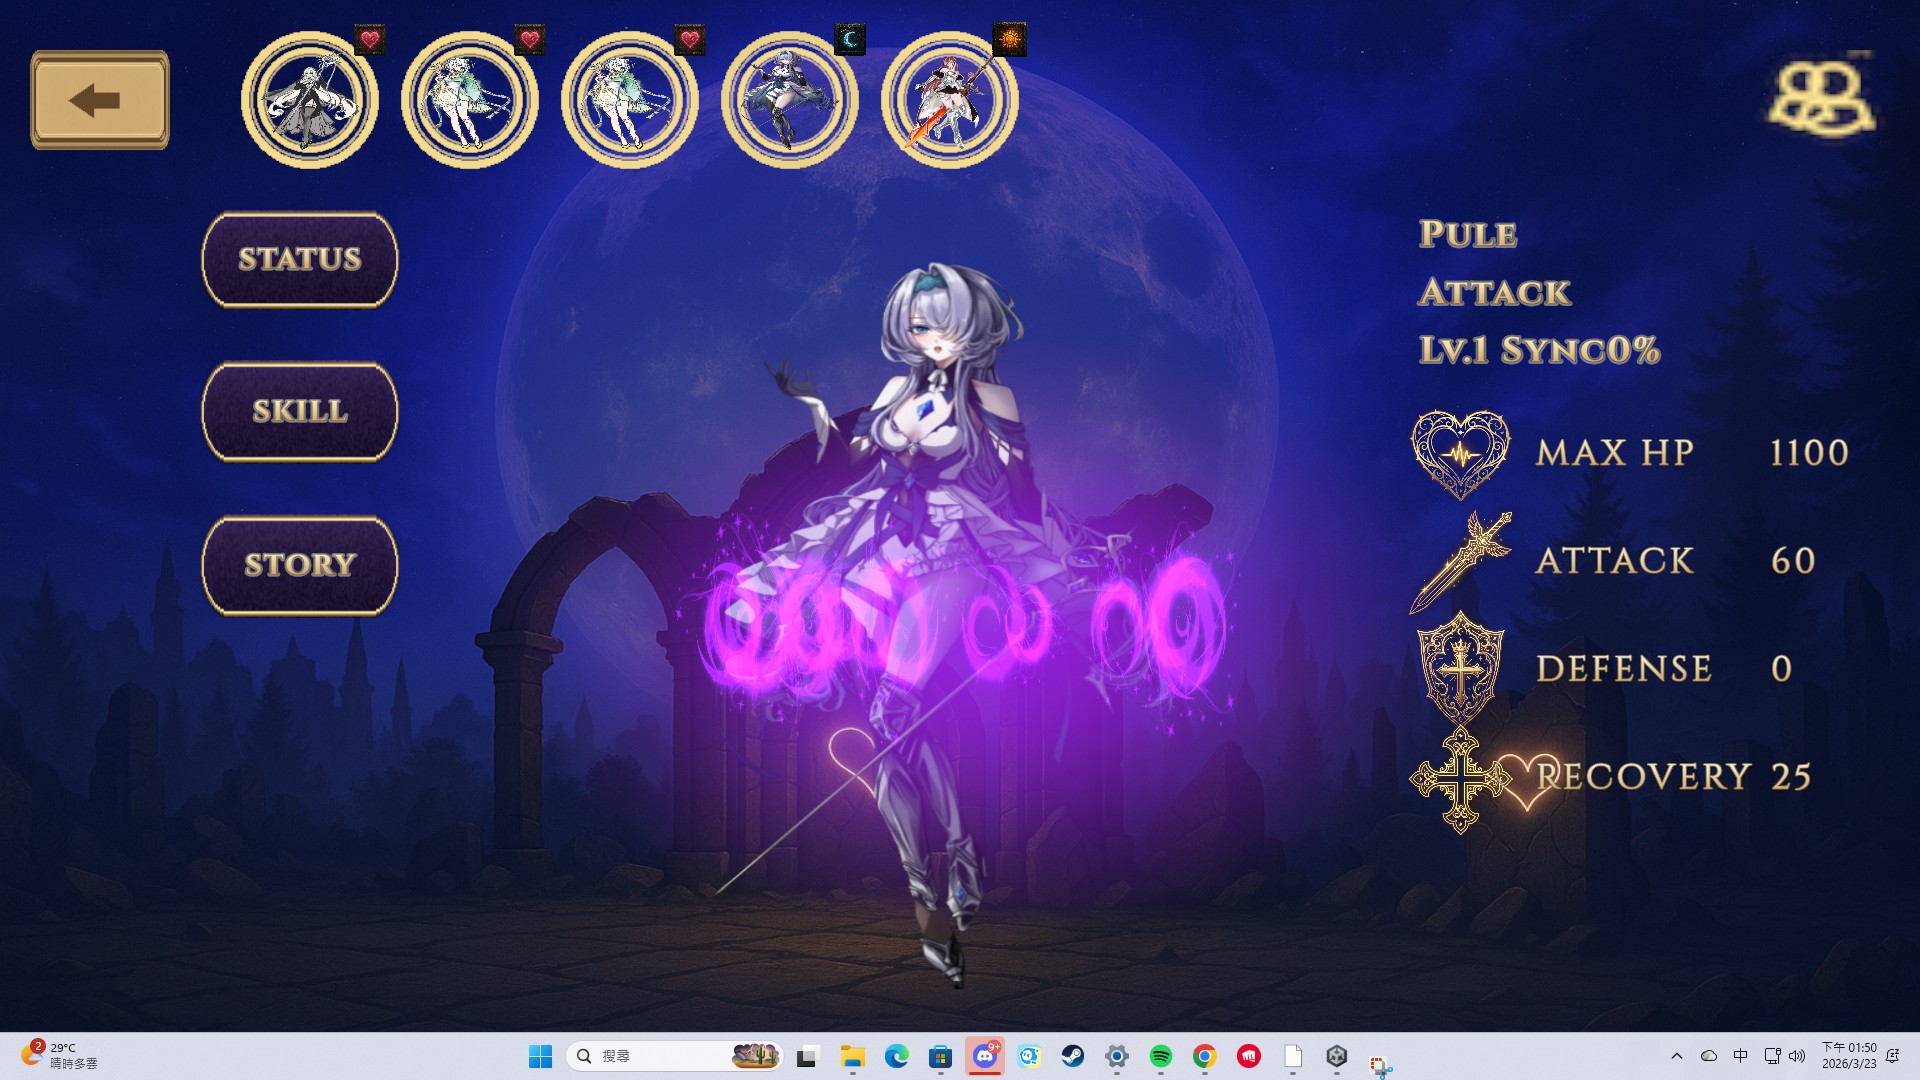Open Google Chrome from the taskbar
This screenshot has width=1920, height=1080.
coord(1205,1056)
